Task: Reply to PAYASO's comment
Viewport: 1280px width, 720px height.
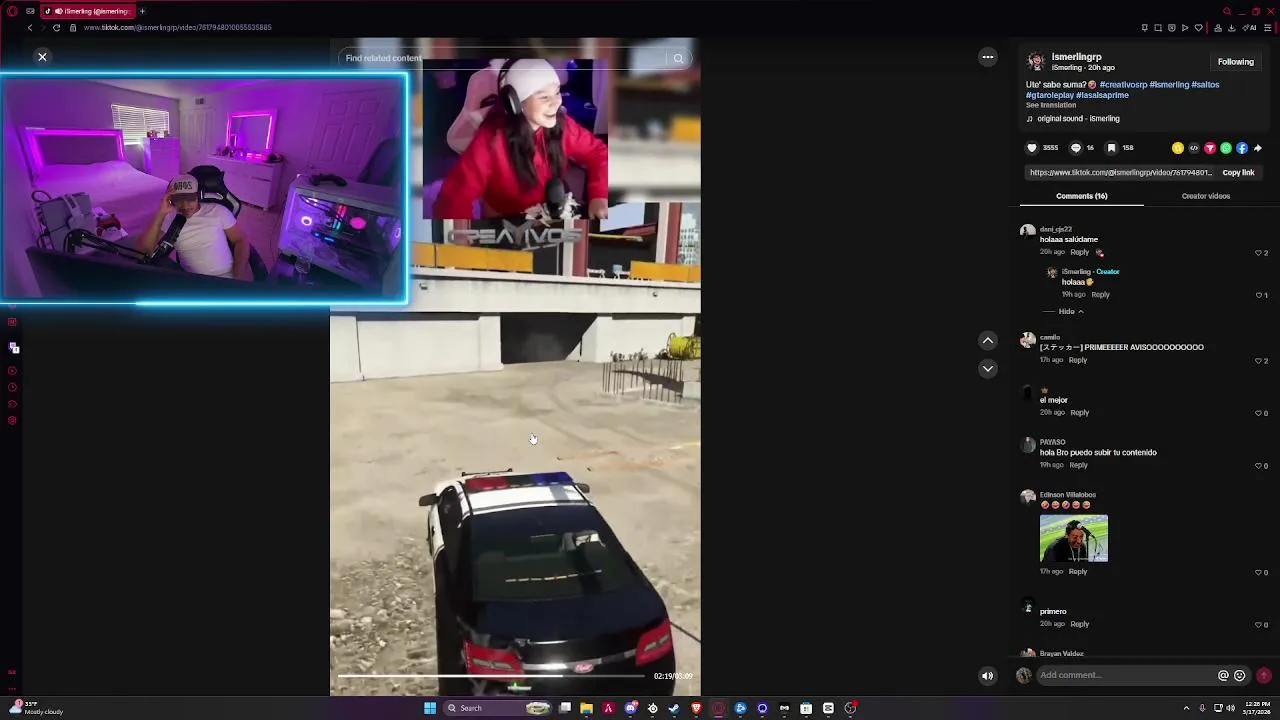Action: point(1078,465)
